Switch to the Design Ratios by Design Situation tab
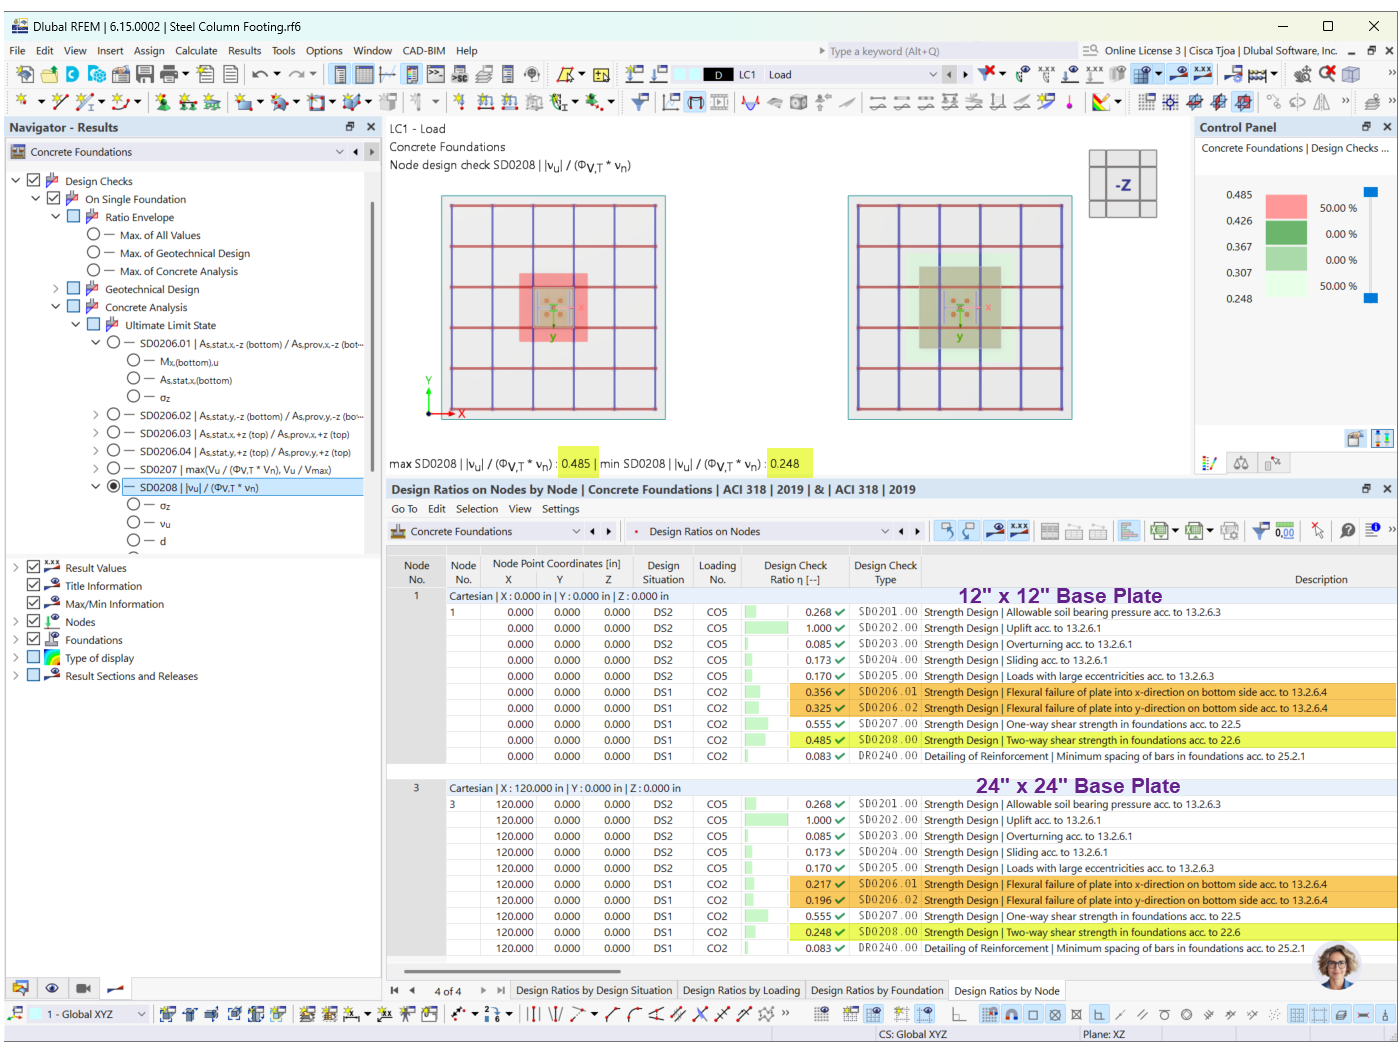This screenshot has height=1050, width=1400. 594,990
